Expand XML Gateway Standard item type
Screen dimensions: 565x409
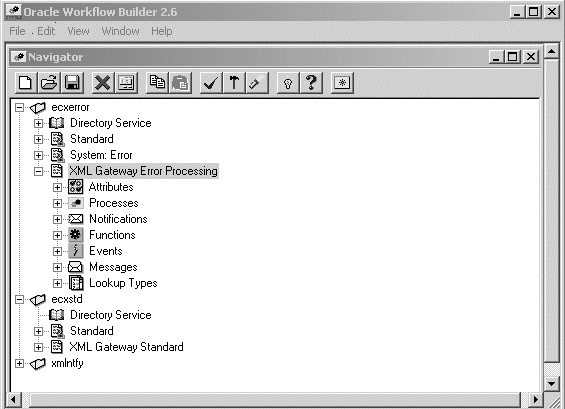pyautogui.click(x=38, y=347)
